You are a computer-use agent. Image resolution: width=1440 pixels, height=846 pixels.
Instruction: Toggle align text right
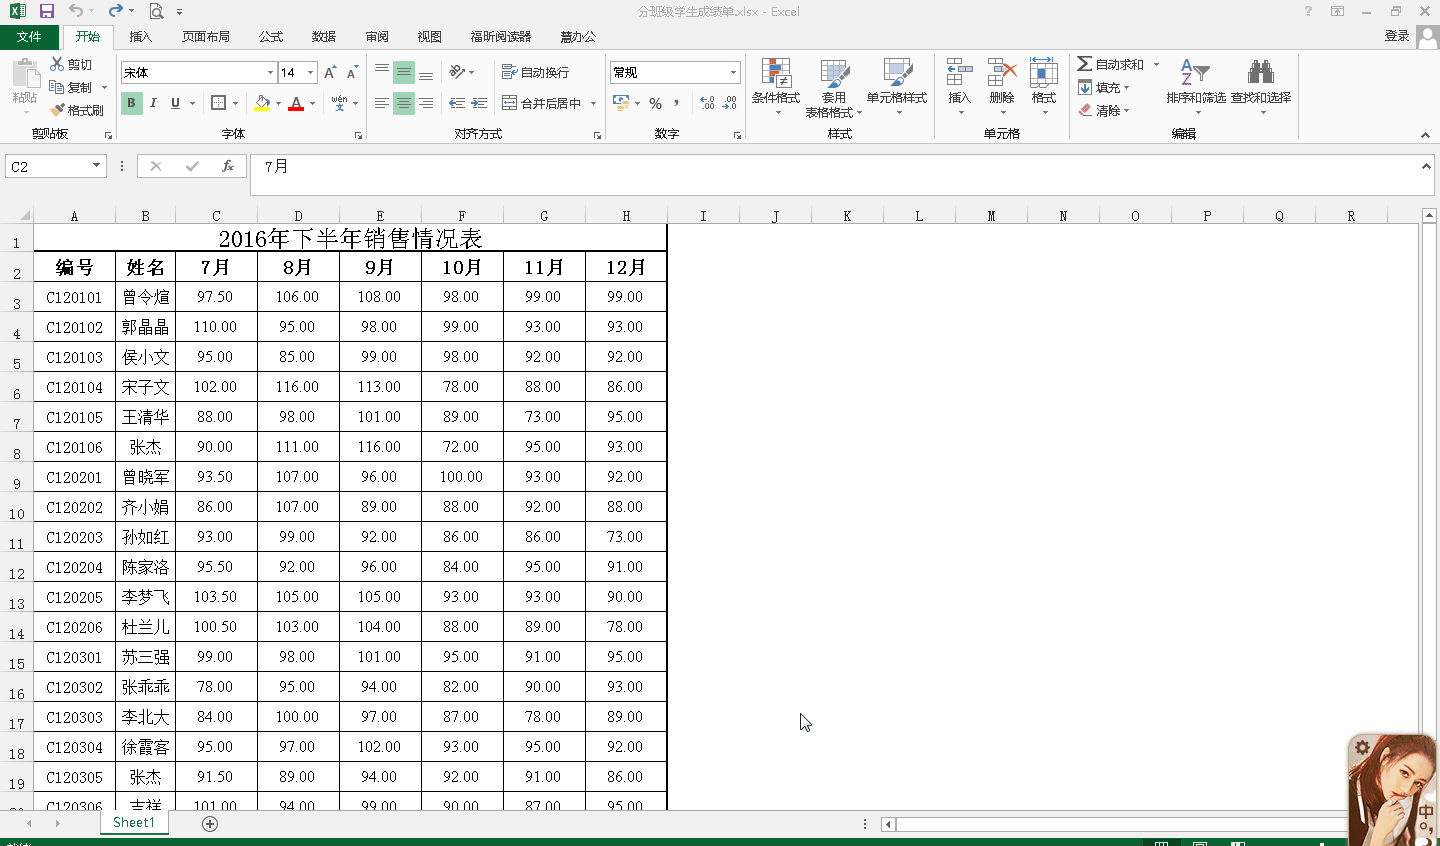coord(426,103)
